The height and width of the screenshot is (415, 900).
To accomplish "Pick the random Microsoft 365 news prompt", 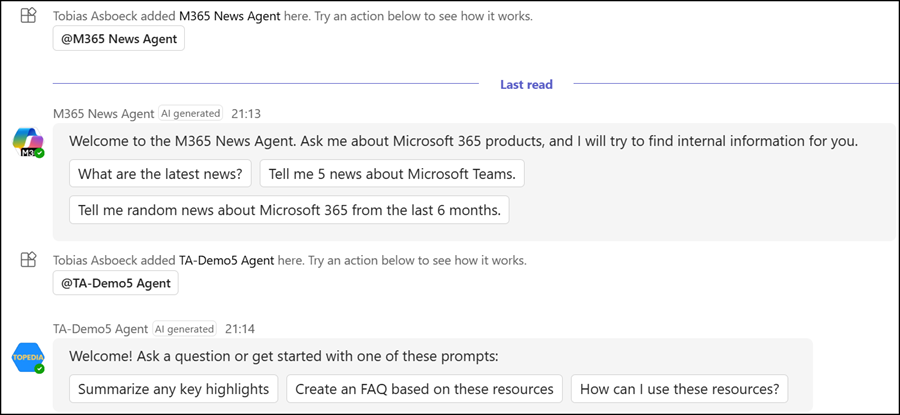I will click(289, 210).
